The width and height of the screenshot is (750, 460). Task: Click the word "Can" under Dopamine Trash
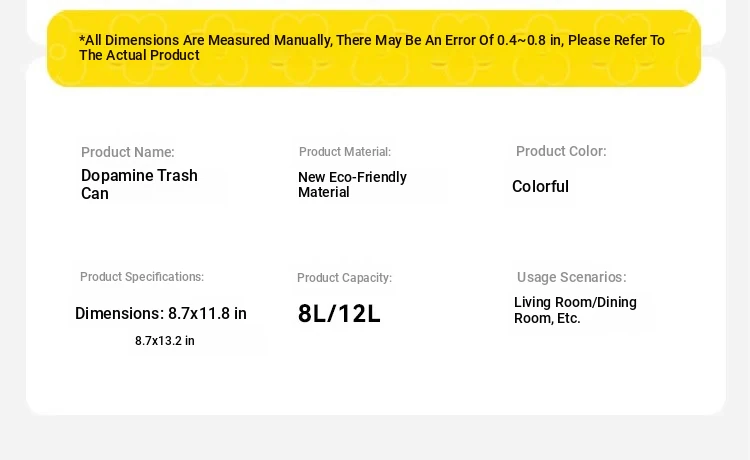click(x=95, y=194)
